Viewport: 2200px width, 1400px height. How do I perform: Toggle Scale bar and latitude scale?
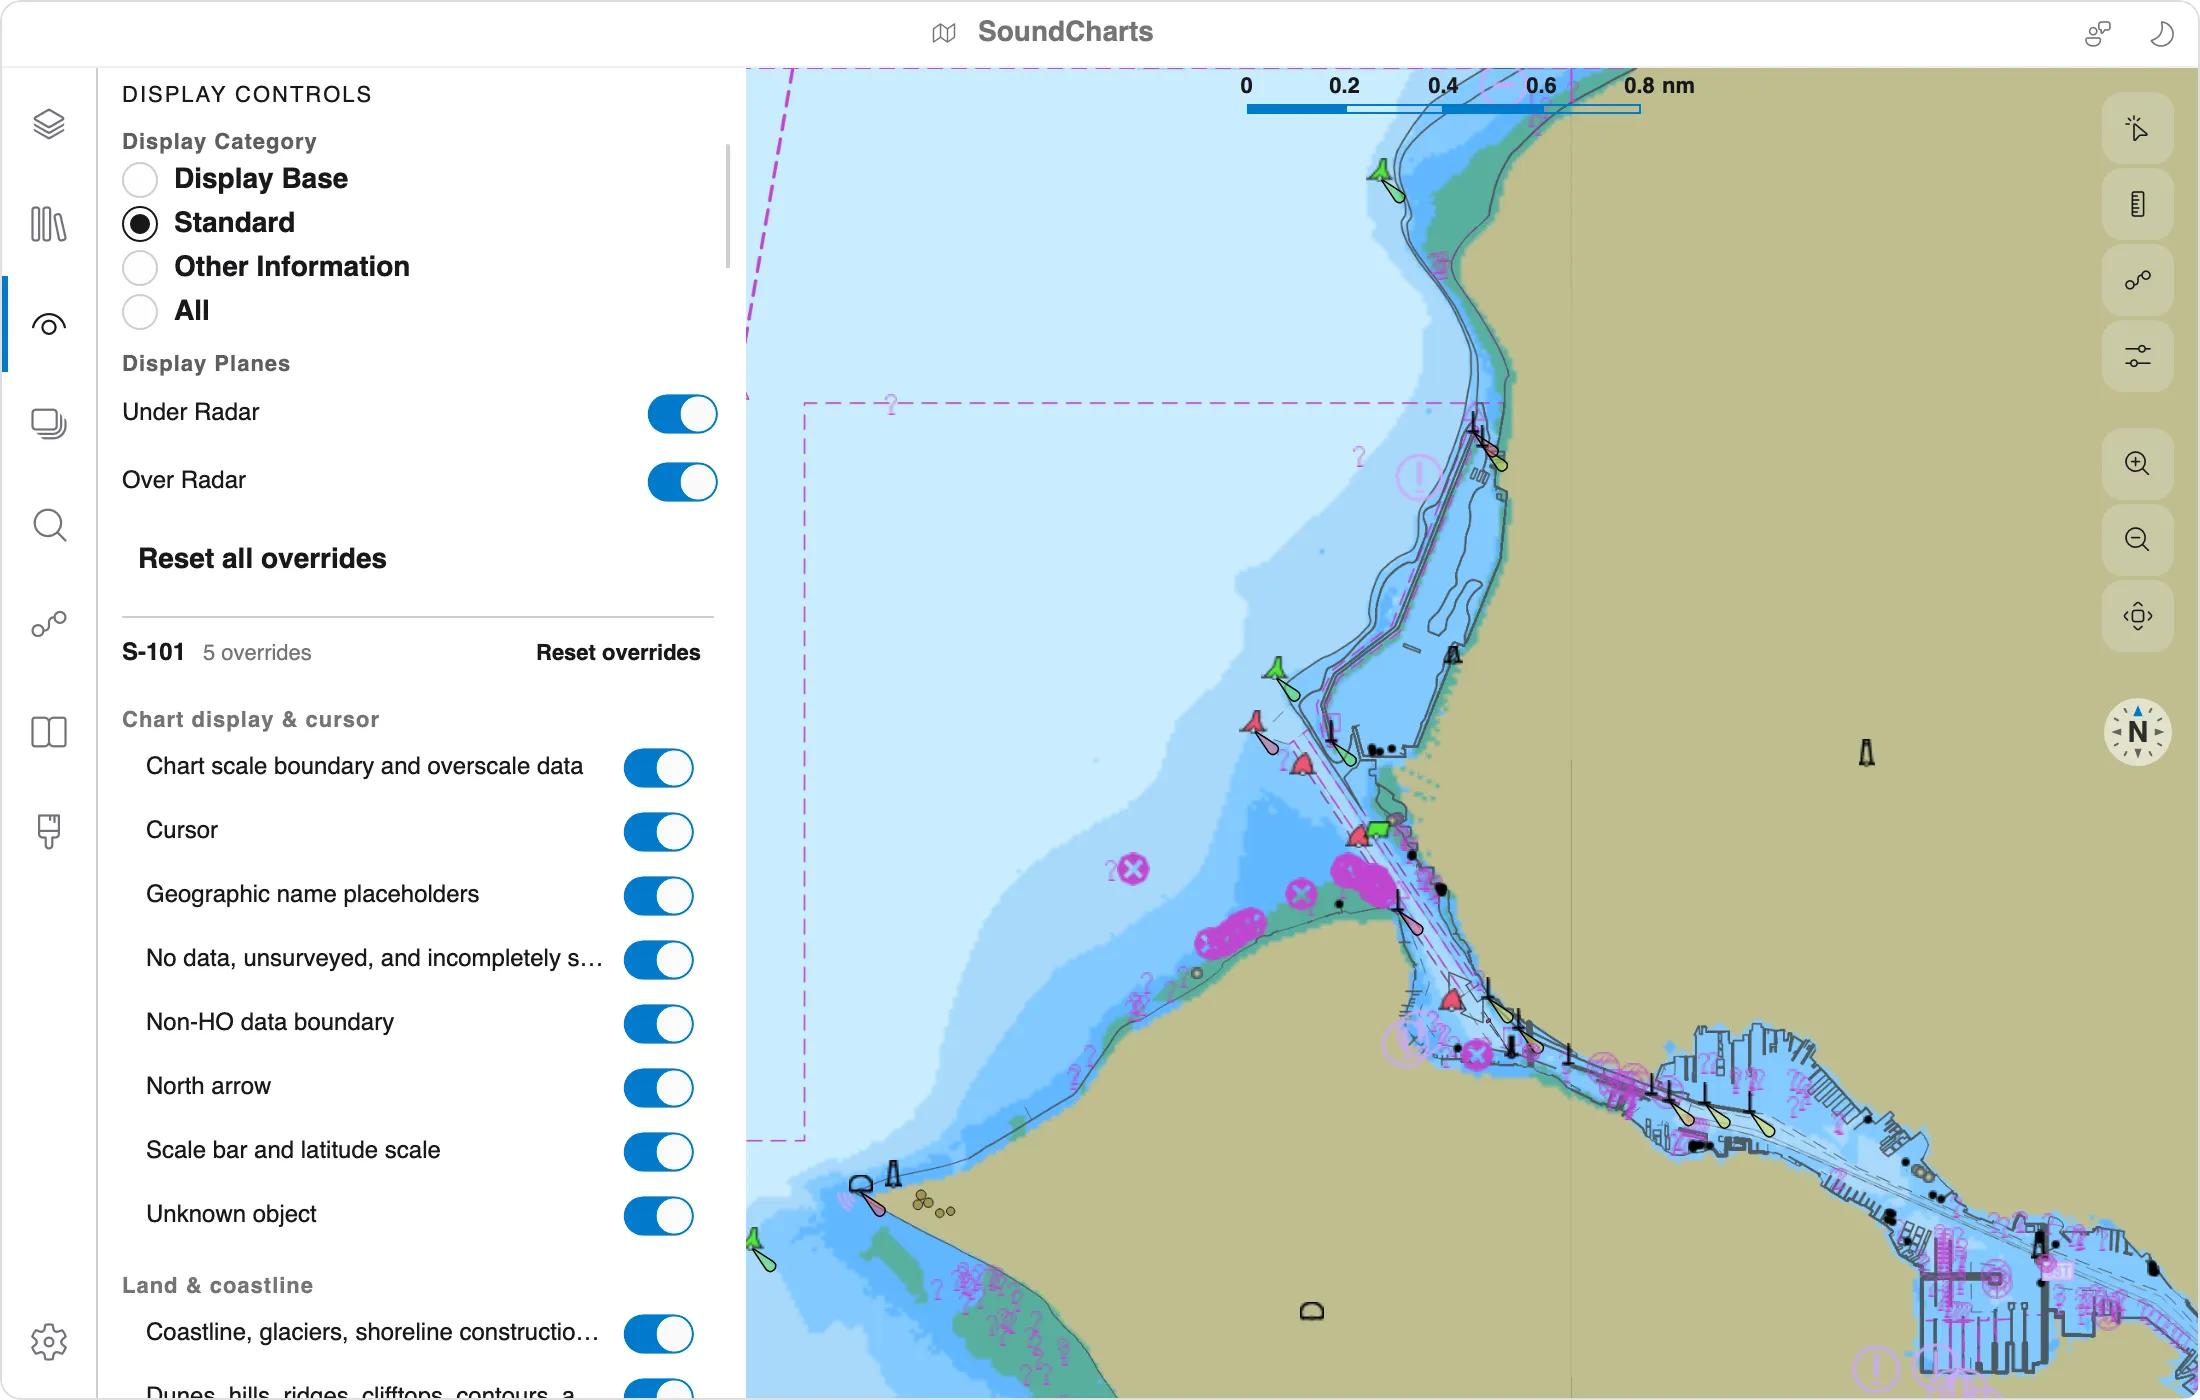pos(658,1152)
